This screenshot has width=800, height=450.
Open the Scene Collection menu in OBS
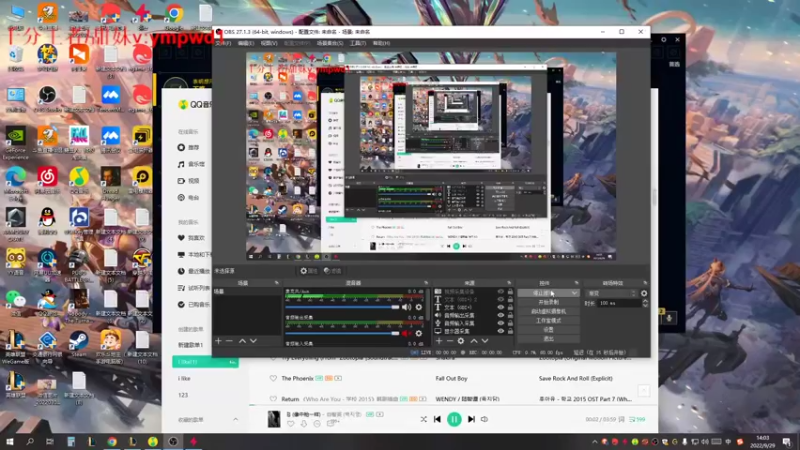point(330,43)
